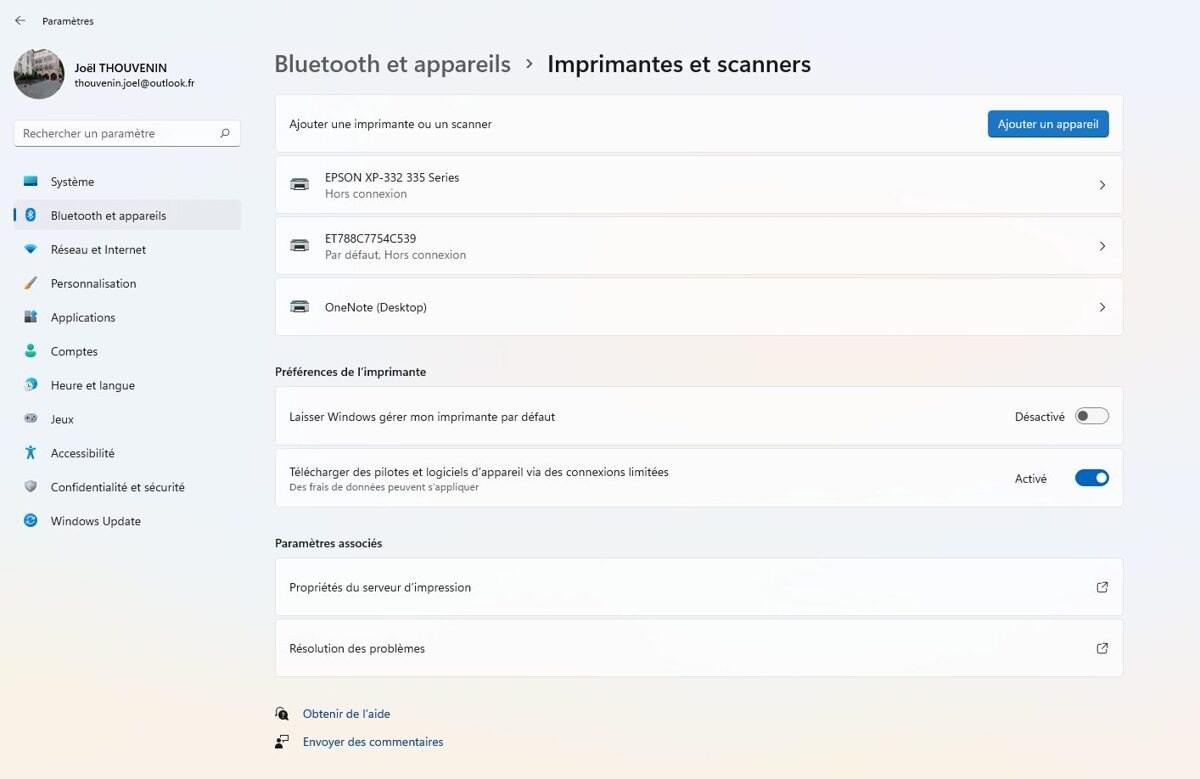Expand the OneNote (Desktop) chevron

pos(1102,307)
